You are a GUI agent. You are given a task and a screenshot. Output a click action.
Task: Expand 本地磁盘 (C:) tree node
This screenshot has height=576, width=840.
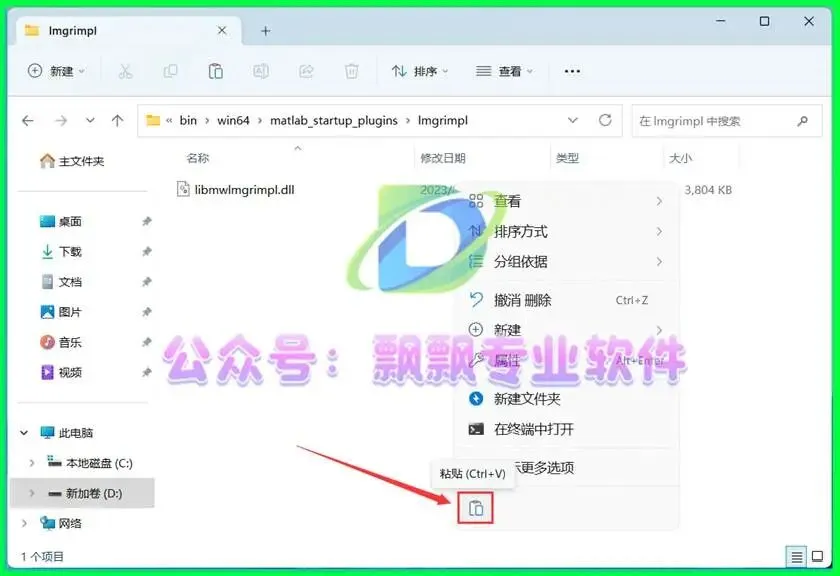[32, 463]
